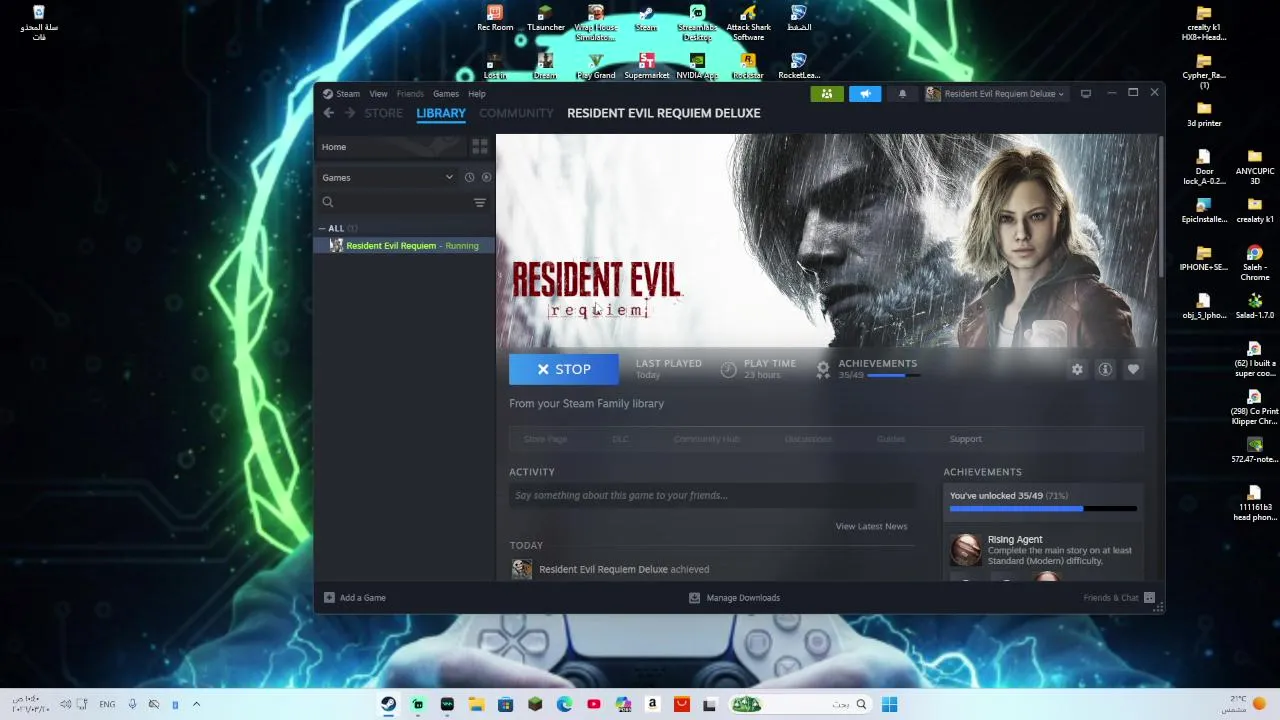The width and height of the screenshot is (1280, 720).
Task: Open NVIDIA App desktop shortcut
Action: (697, 66)
